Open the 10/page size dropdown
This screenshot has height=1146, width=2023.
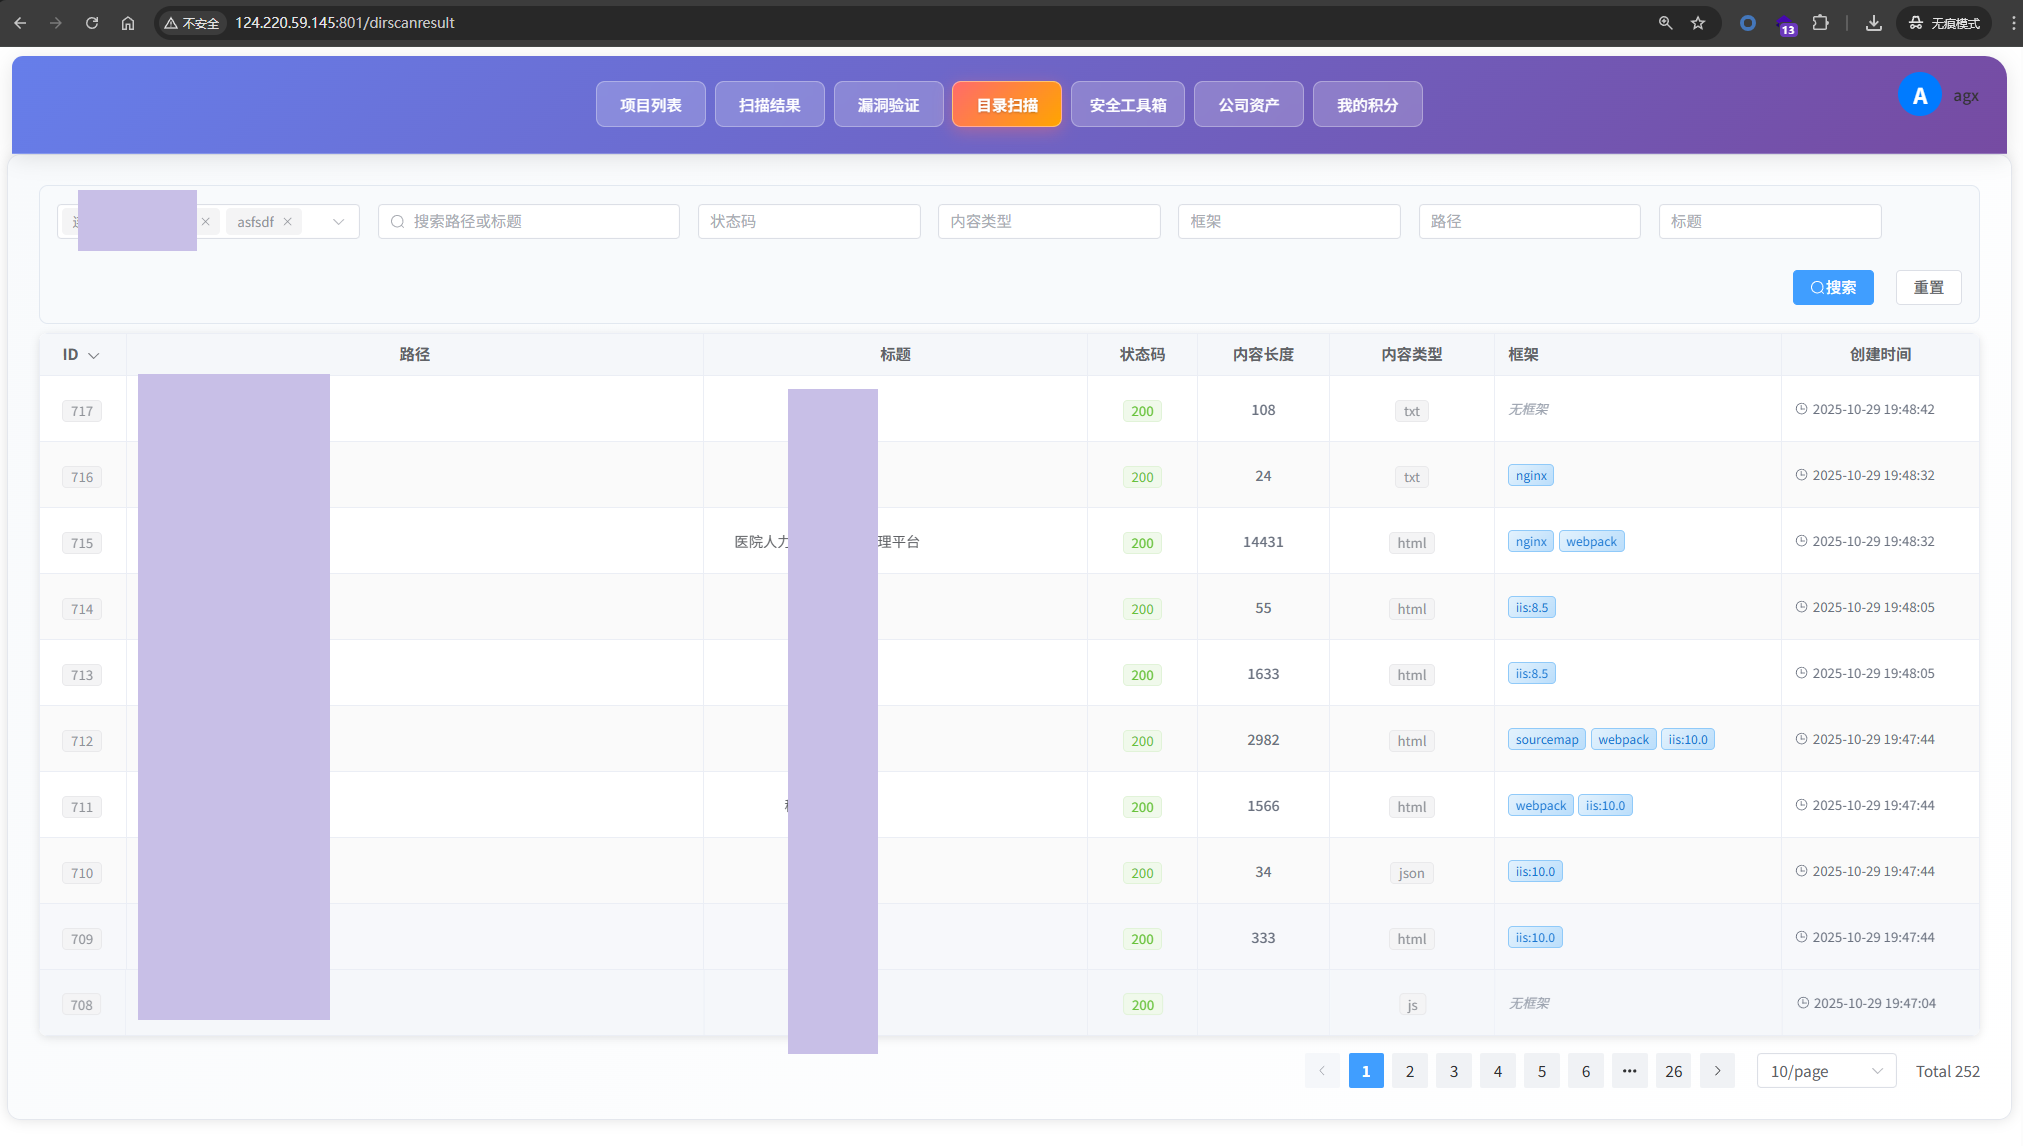[x=1826, y=1071]
